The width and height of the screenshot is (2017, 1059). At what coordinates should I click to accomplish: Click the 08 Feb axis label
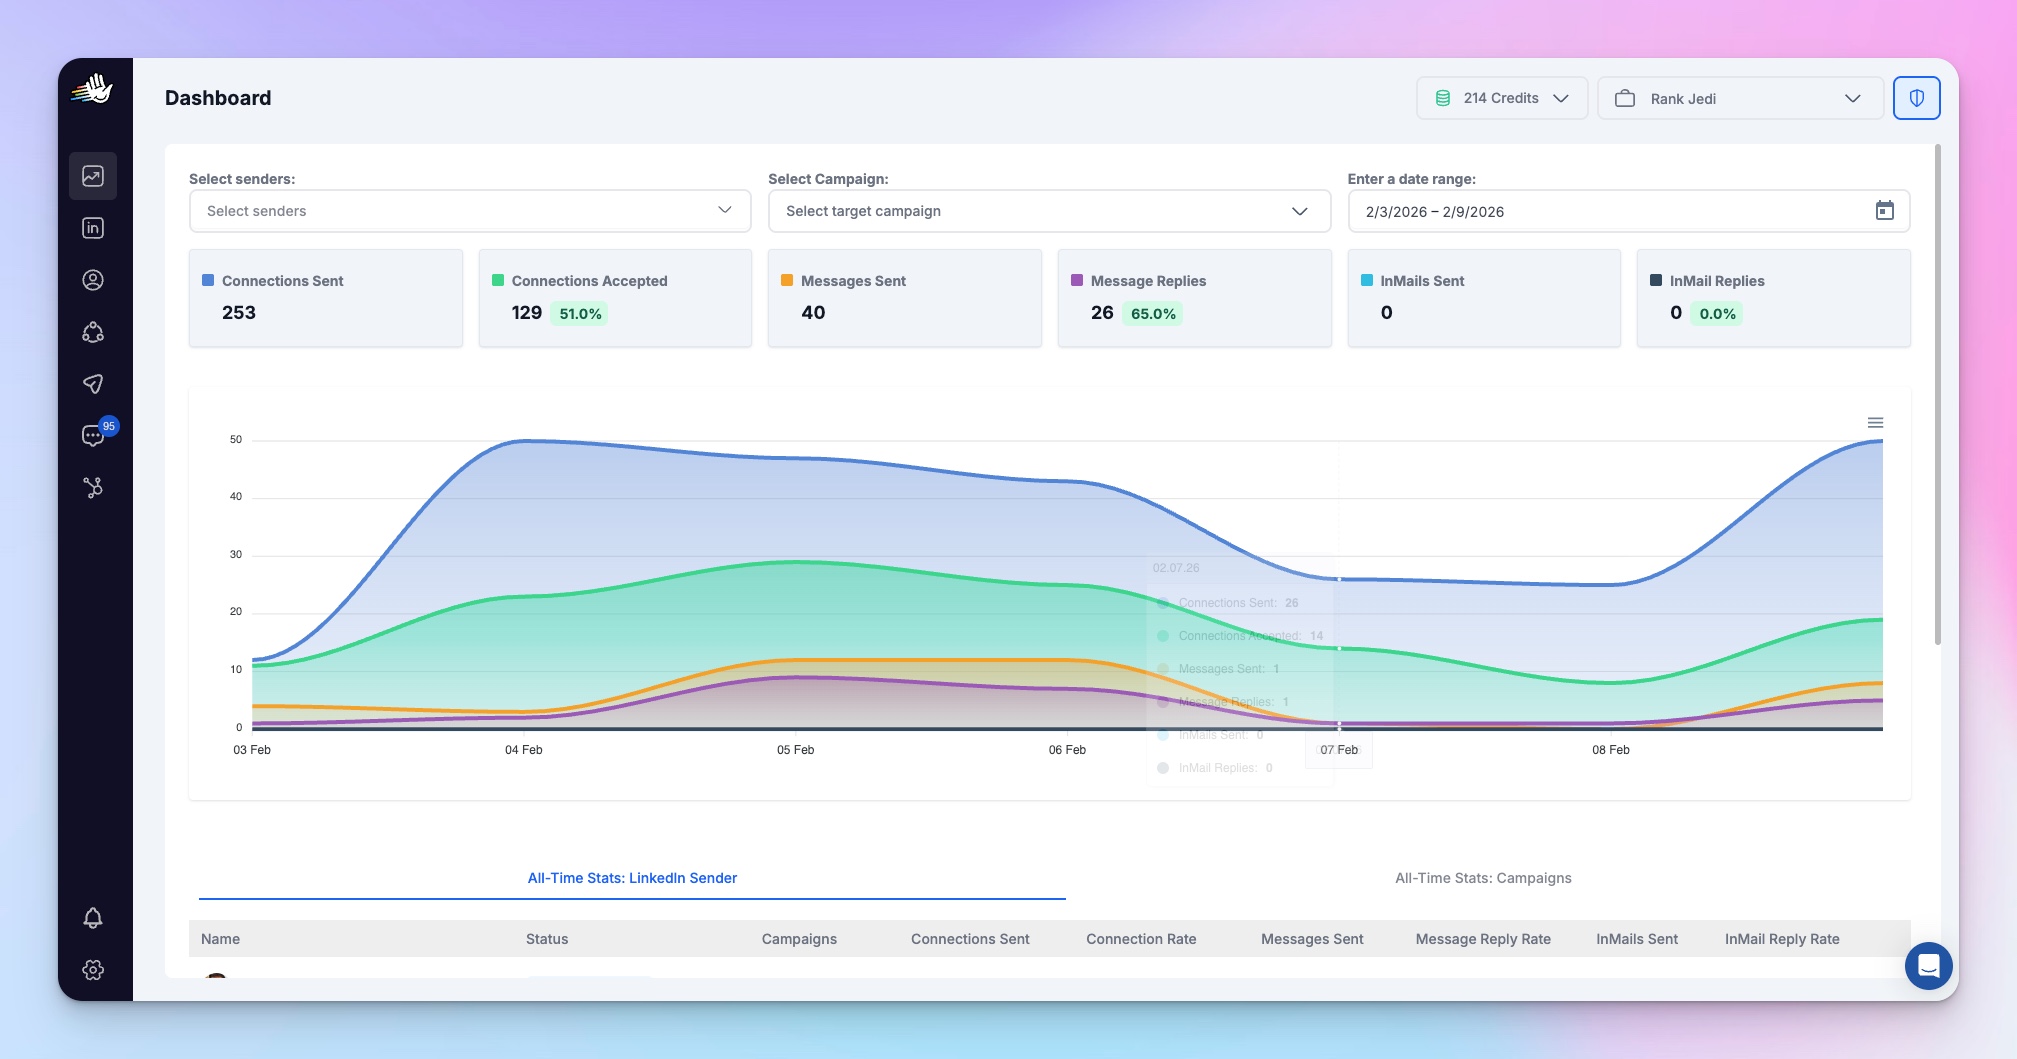1611,750
